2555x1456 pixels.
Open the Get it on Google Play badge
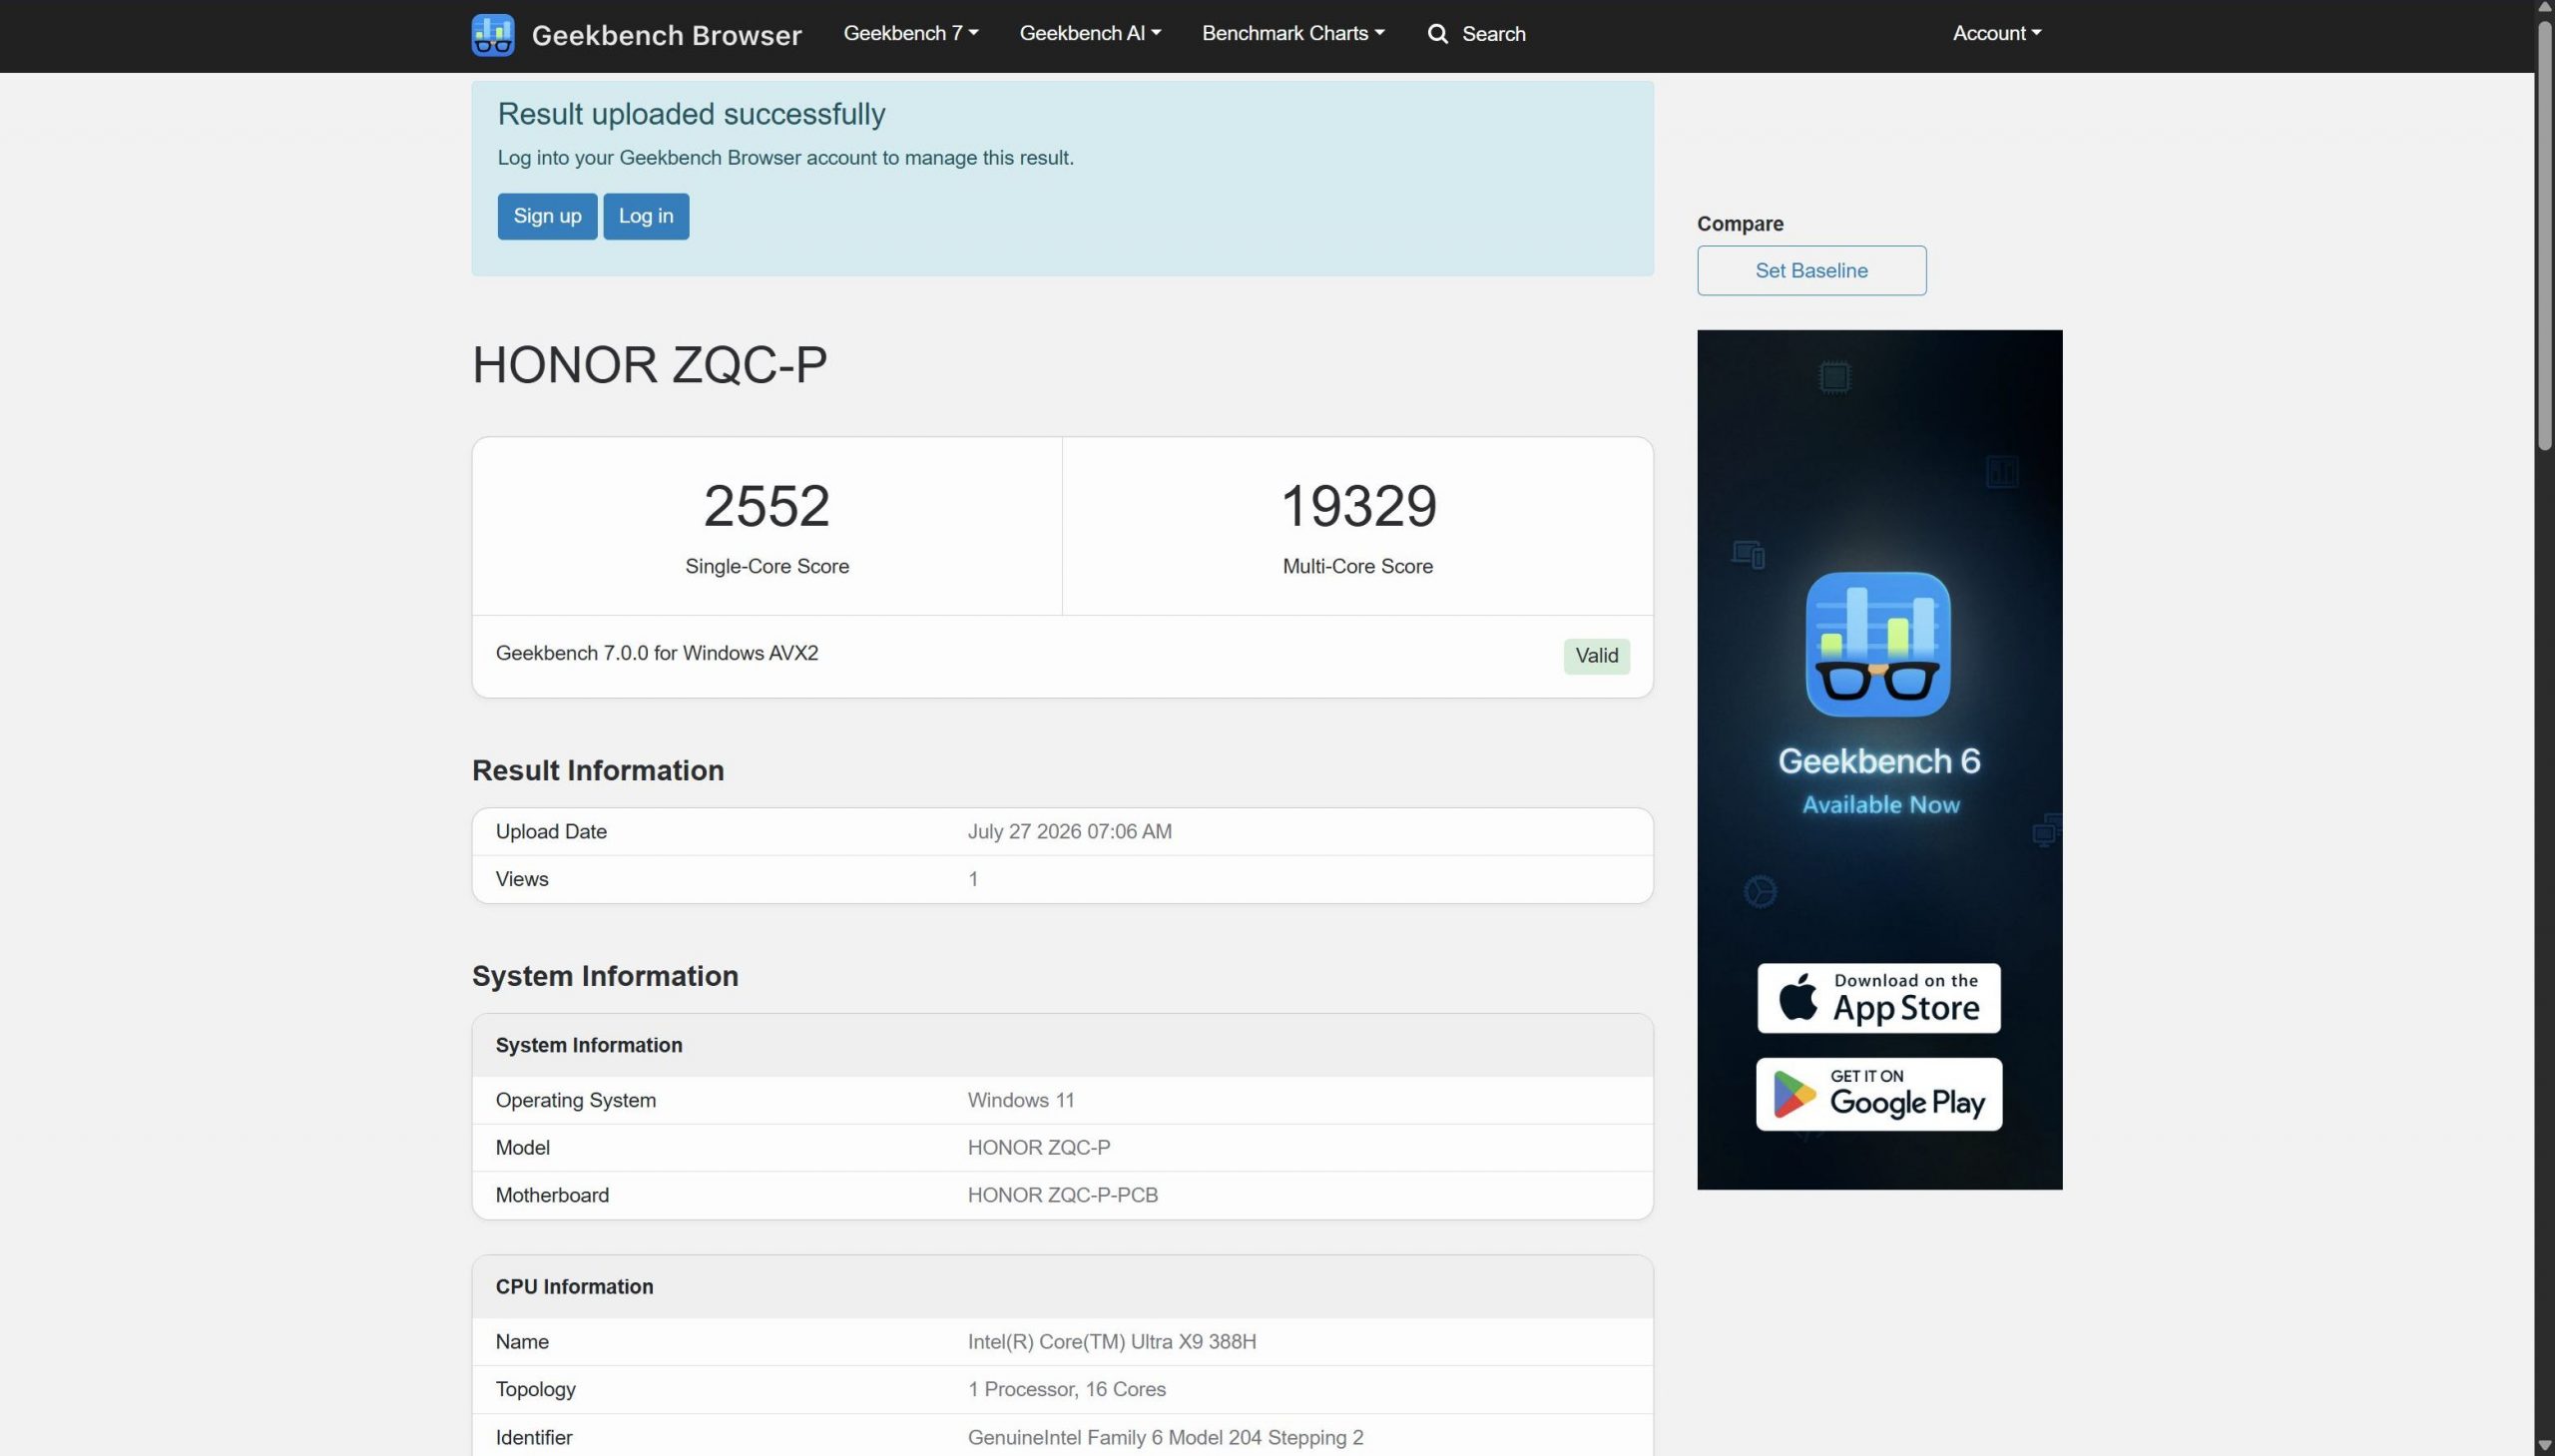point(1878,1094)
